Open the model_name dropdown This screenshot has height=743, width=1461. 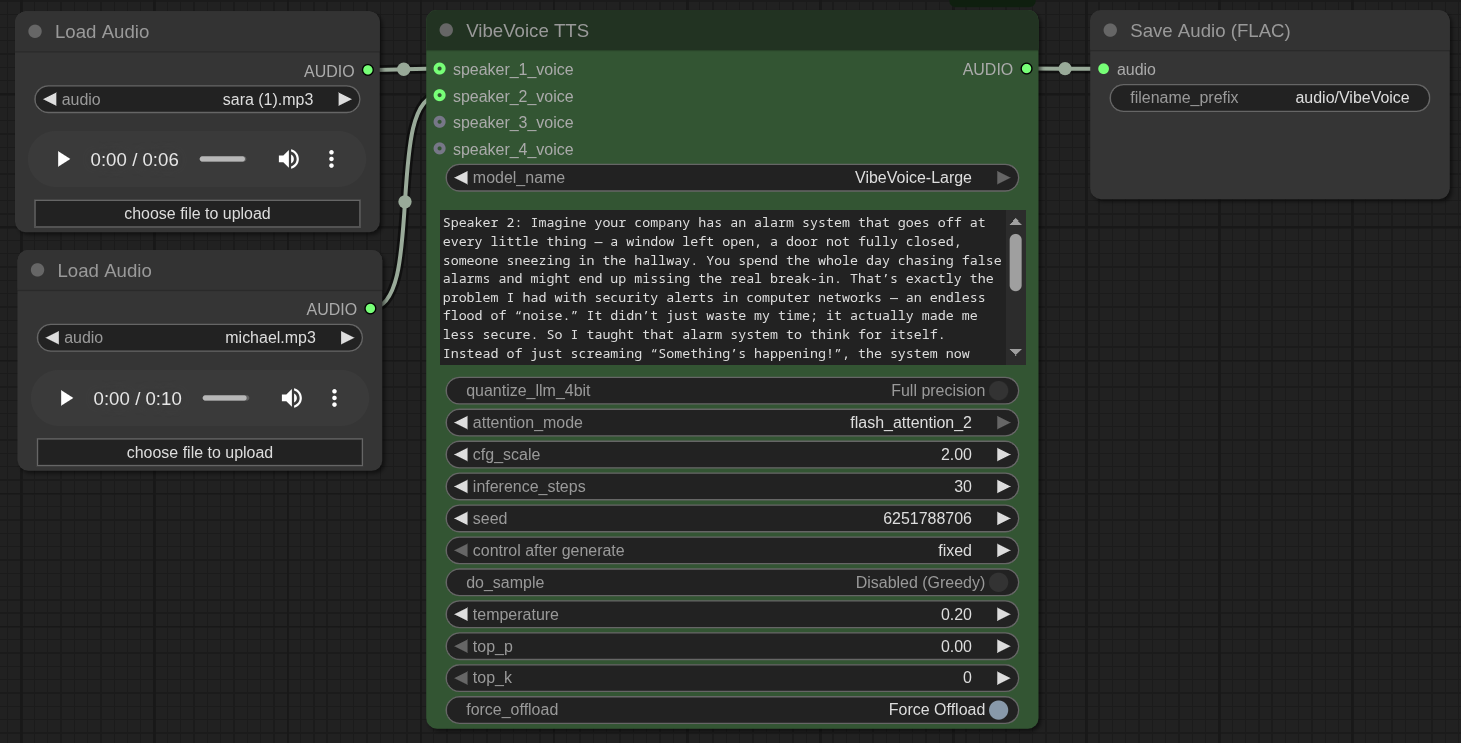(732, 178)
